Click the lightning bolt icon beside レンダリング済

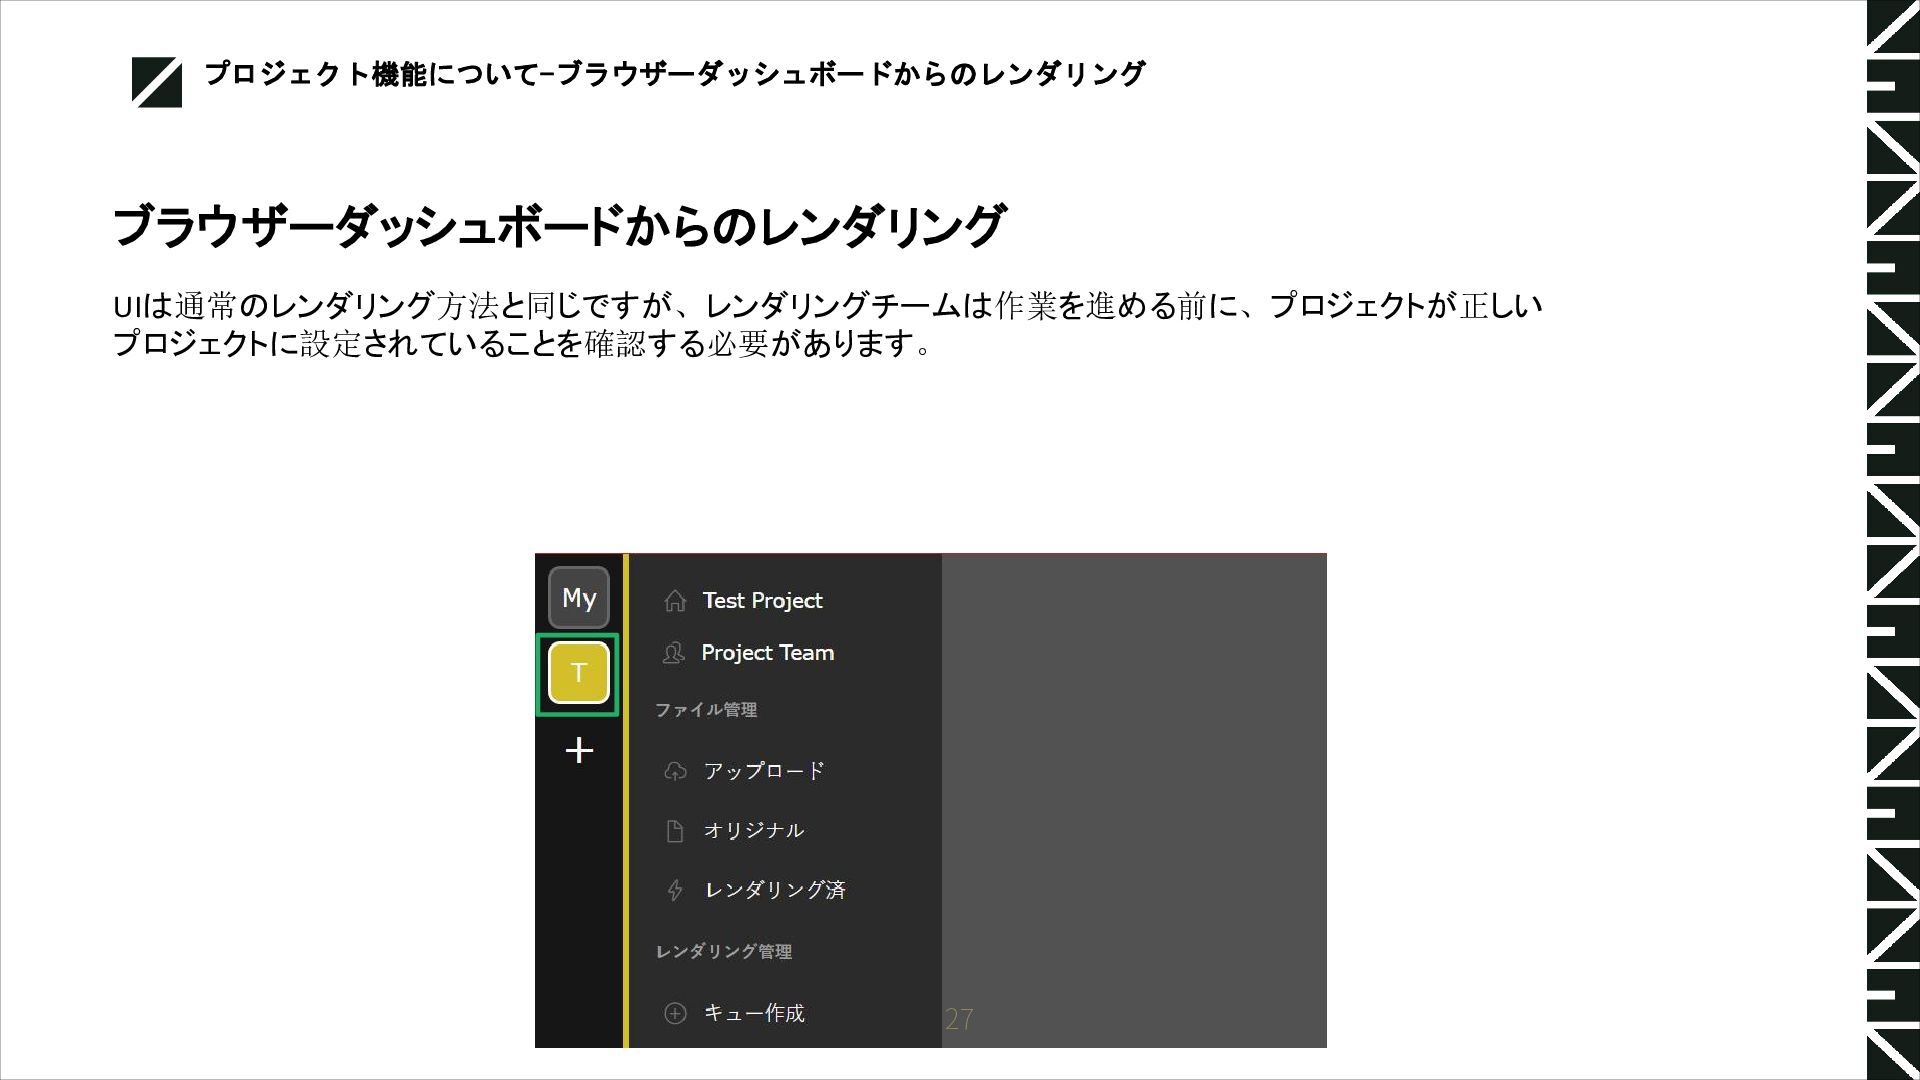pos(675,890)
